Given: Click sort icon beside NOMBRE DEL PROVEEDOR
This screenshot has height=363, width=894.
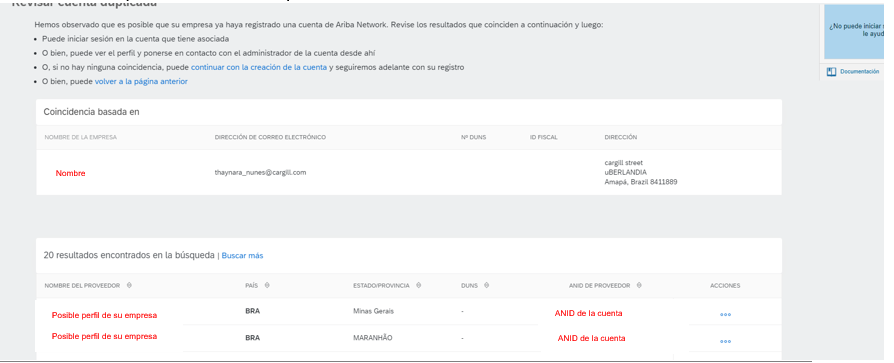Looking at the screenshot, I should tap(129, 285).
